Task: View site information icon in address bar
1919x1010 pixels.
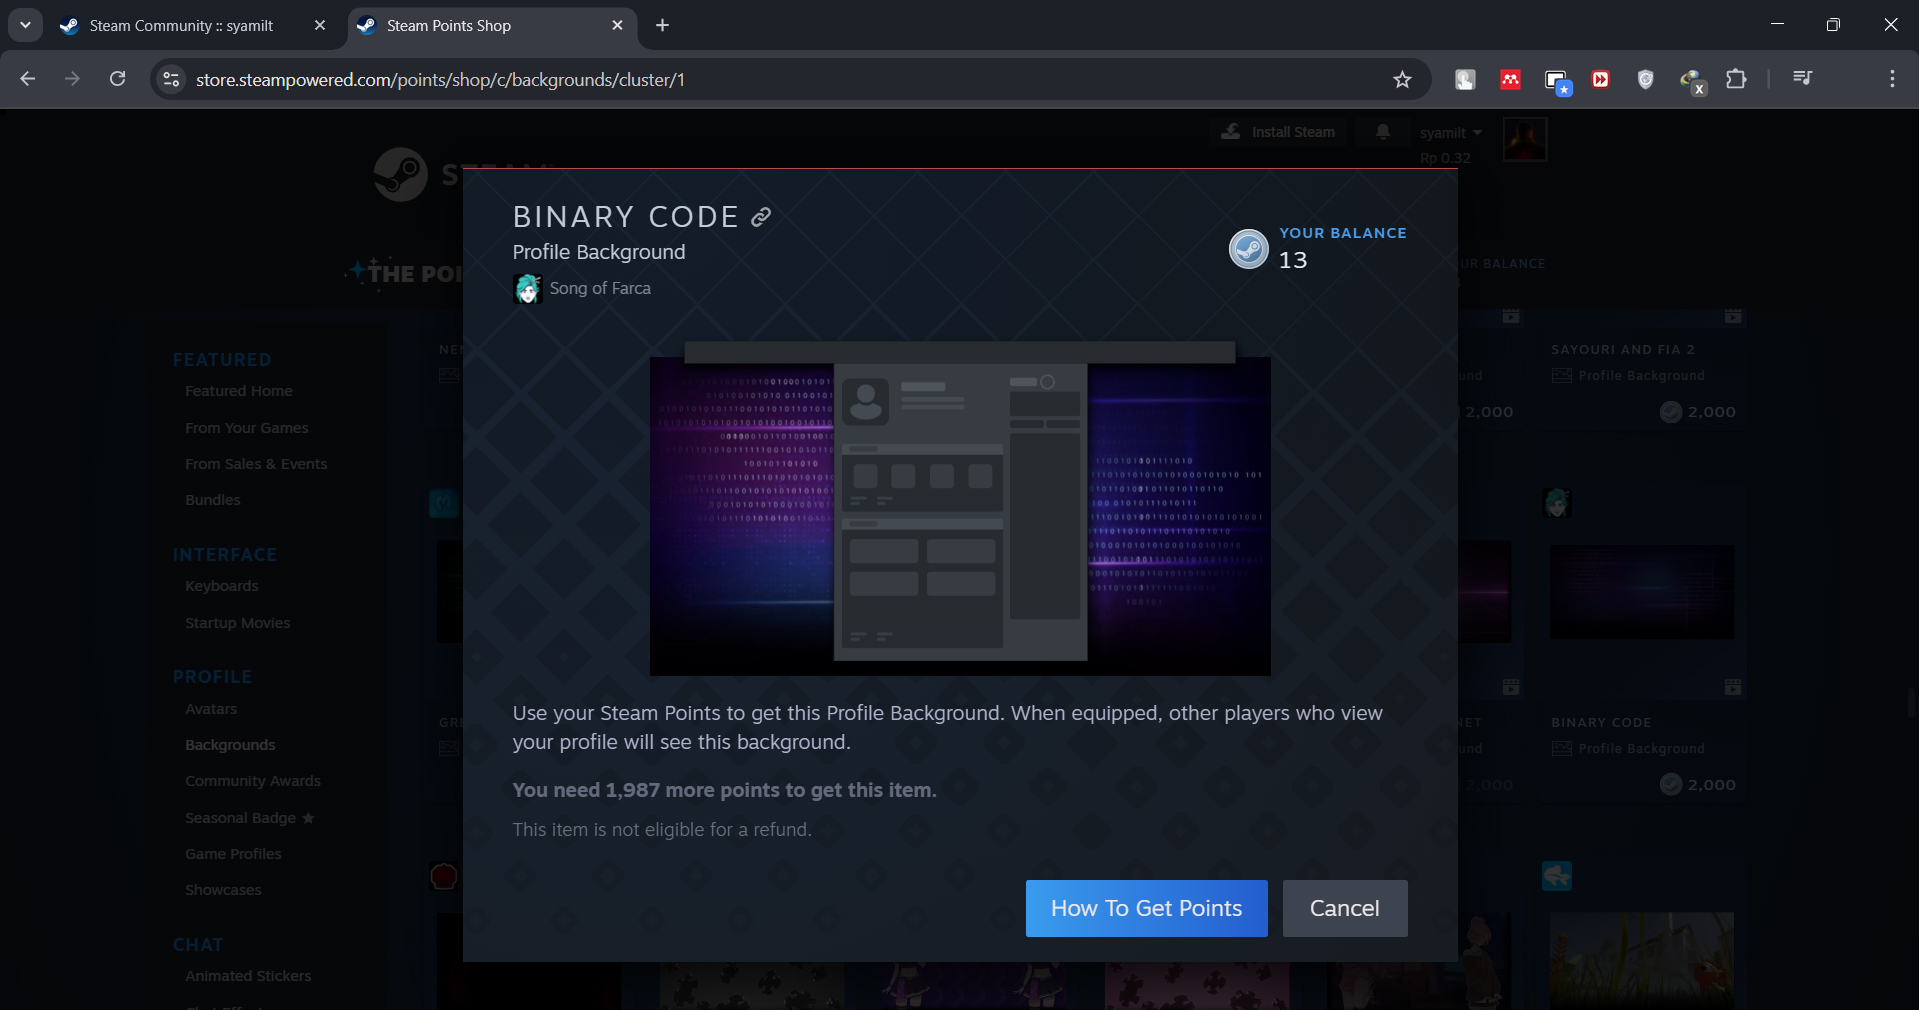Action: click(172, 79)
